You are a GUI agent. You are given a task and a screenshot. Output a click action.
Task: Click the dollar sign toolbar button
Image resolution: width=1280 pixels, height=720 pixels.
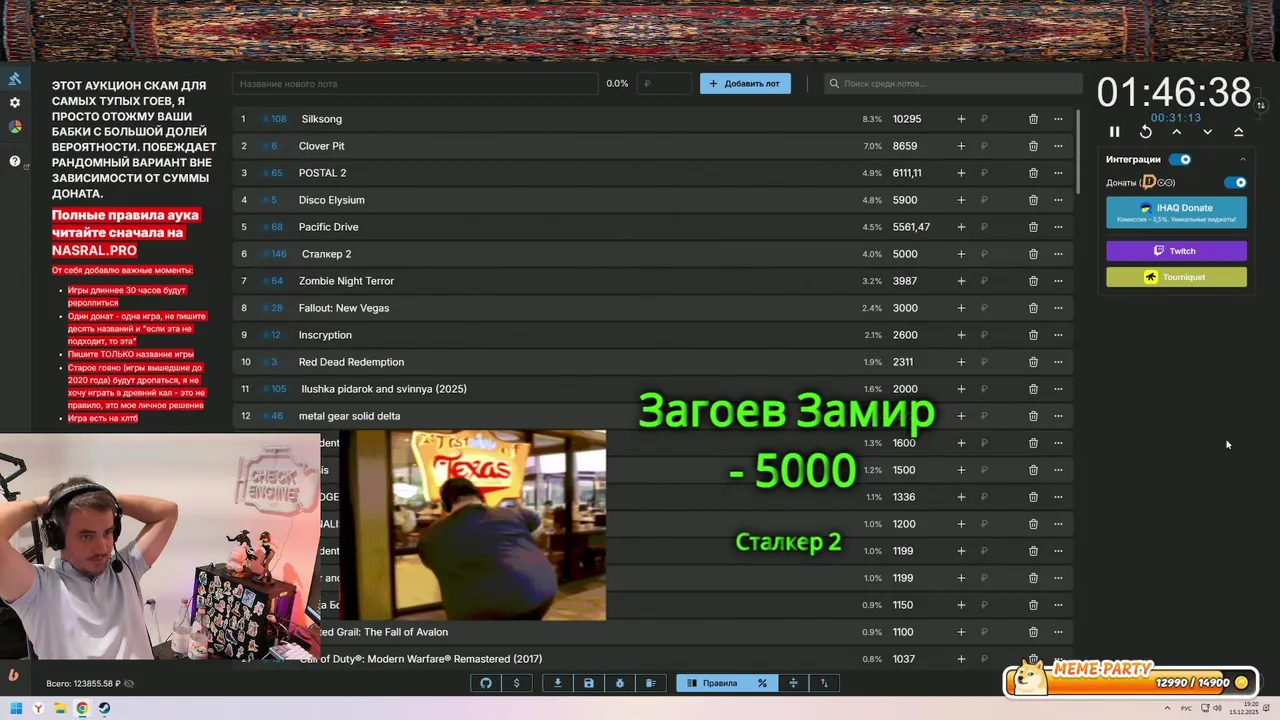pyautogui.click(x=516, y=683)
